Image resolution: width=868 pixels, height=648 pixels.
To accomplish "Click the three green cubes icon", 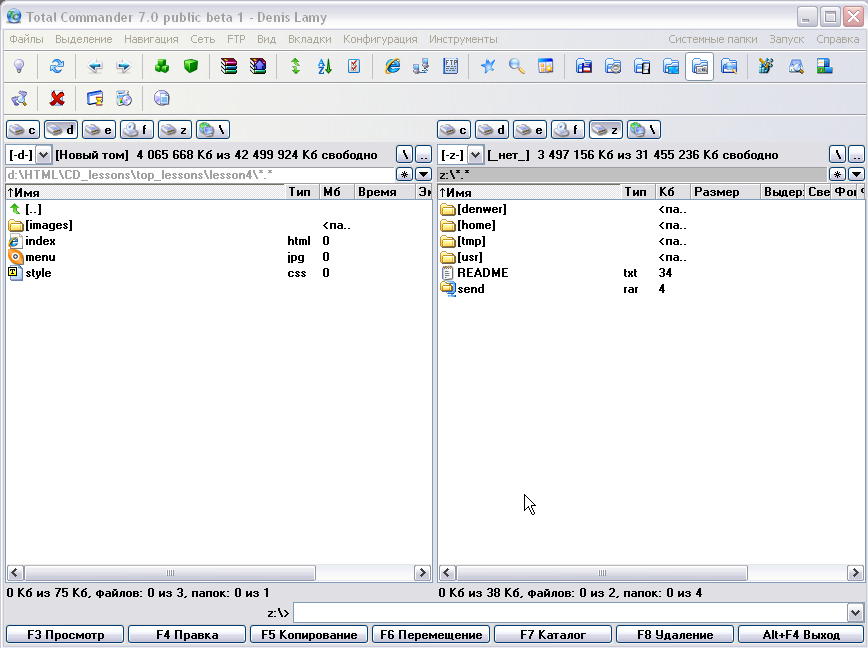I will [x=162, y=66].
